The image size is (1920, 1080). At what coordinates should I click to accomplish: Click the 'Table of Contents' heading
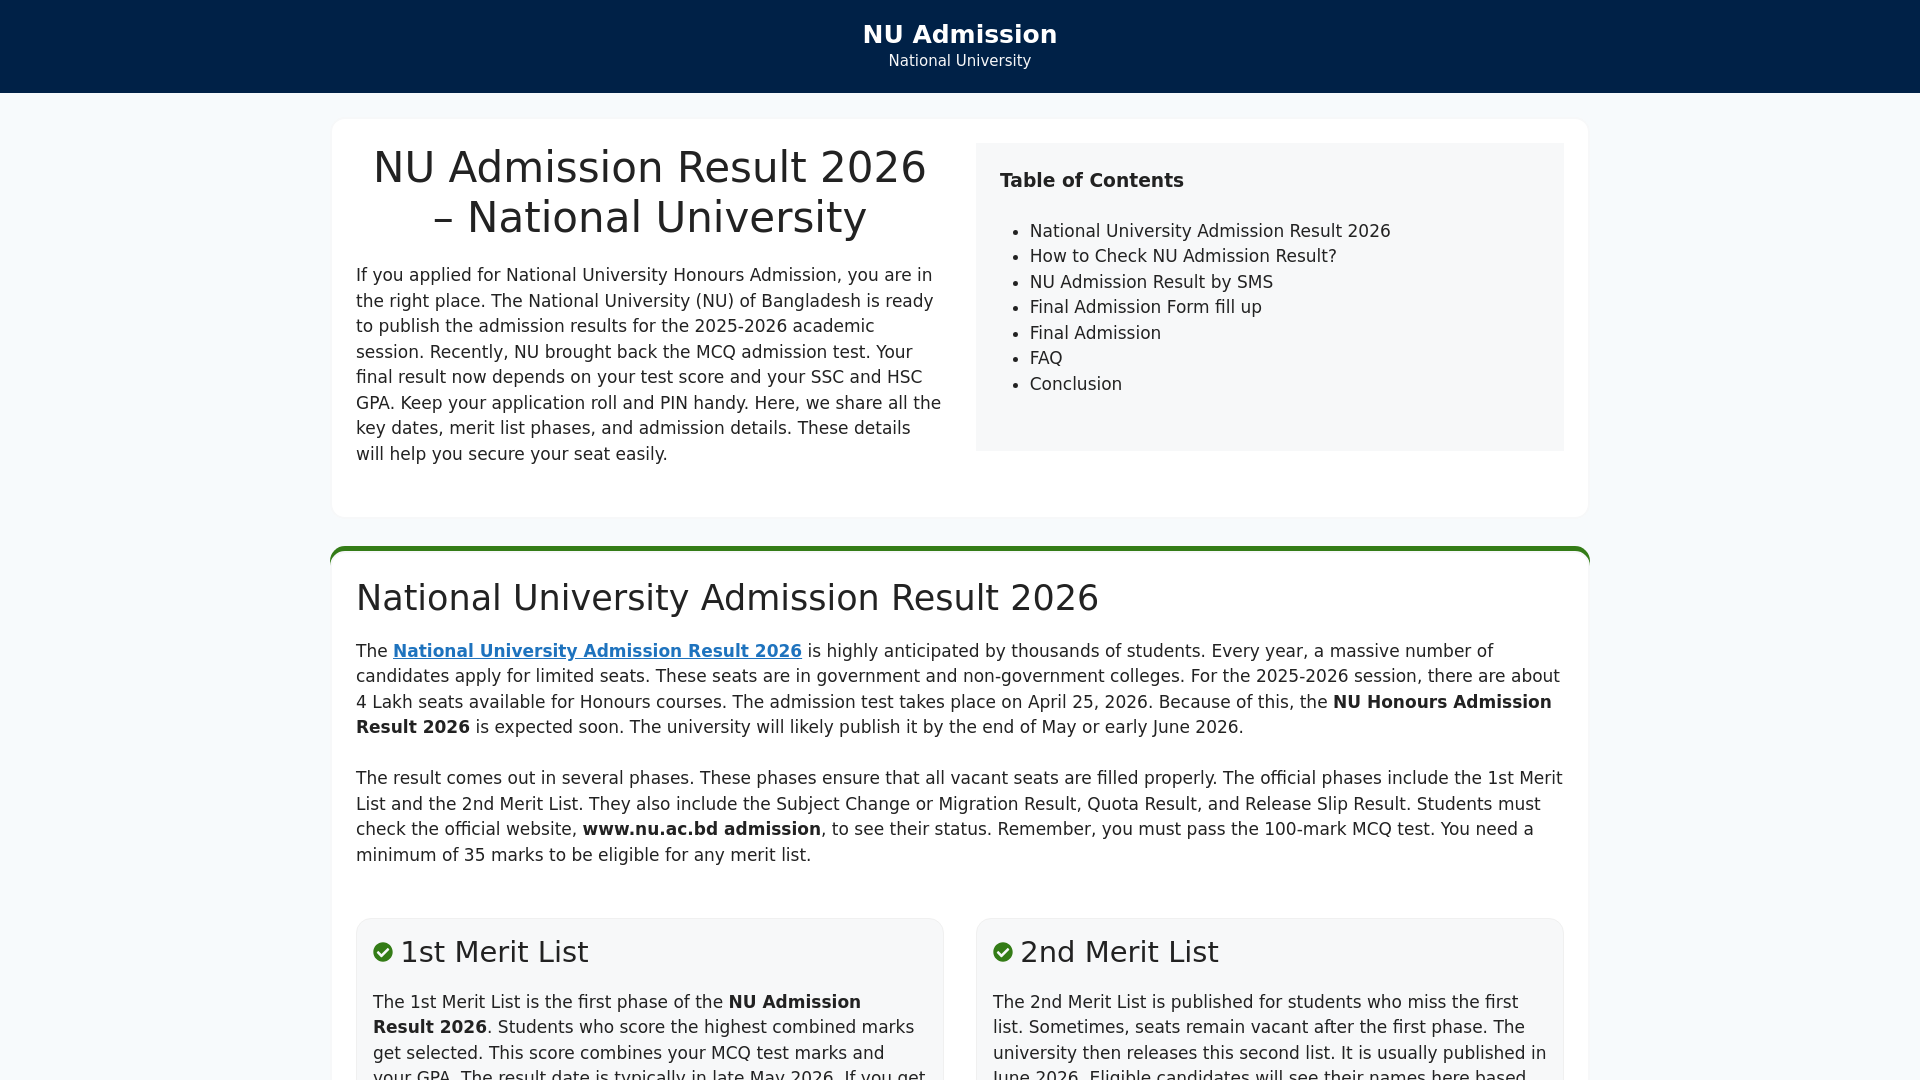click(x=1092, y=181)
